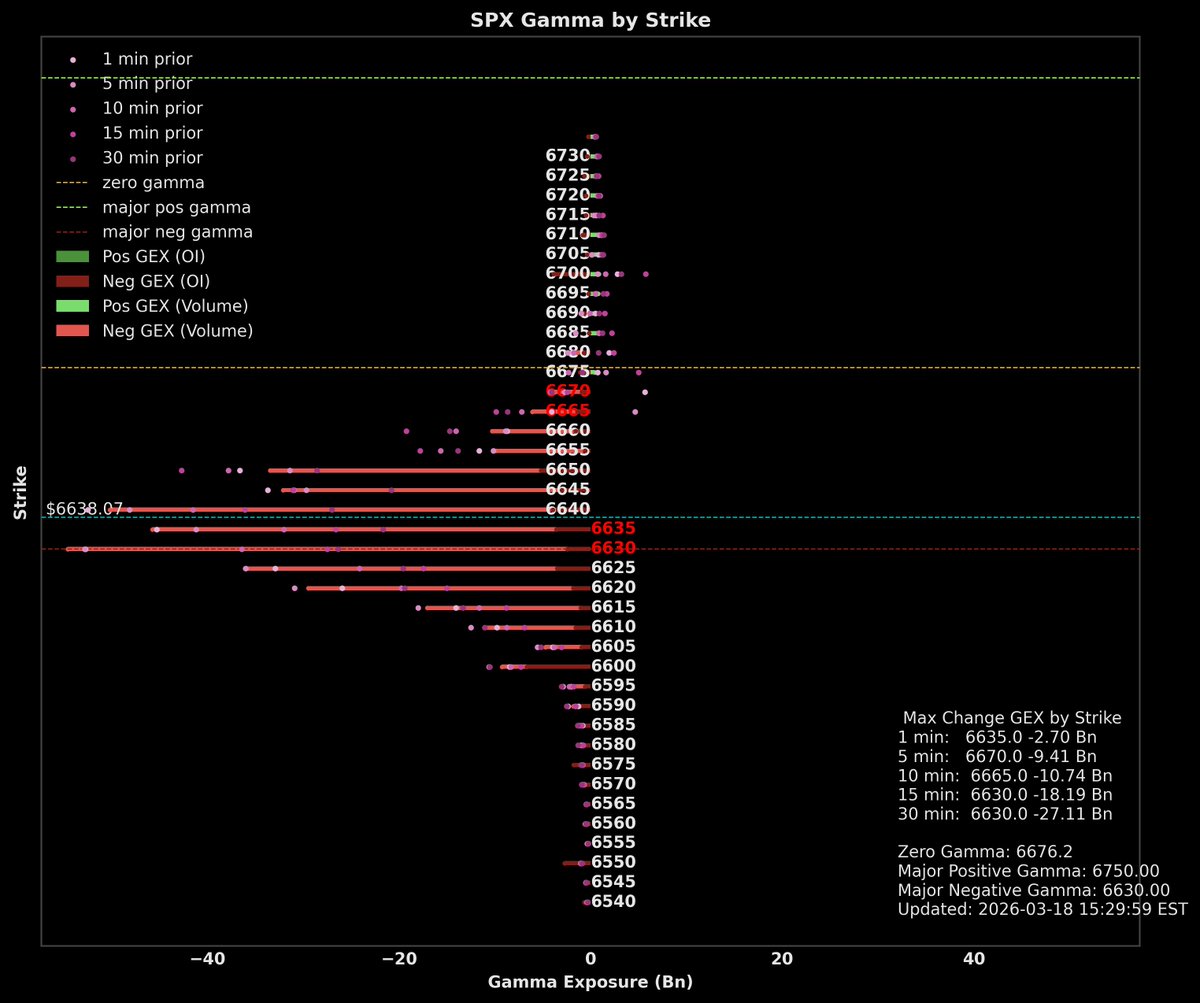Click the Updated timestamp text
The image size is (1200, 1003).
(1043, 909)
